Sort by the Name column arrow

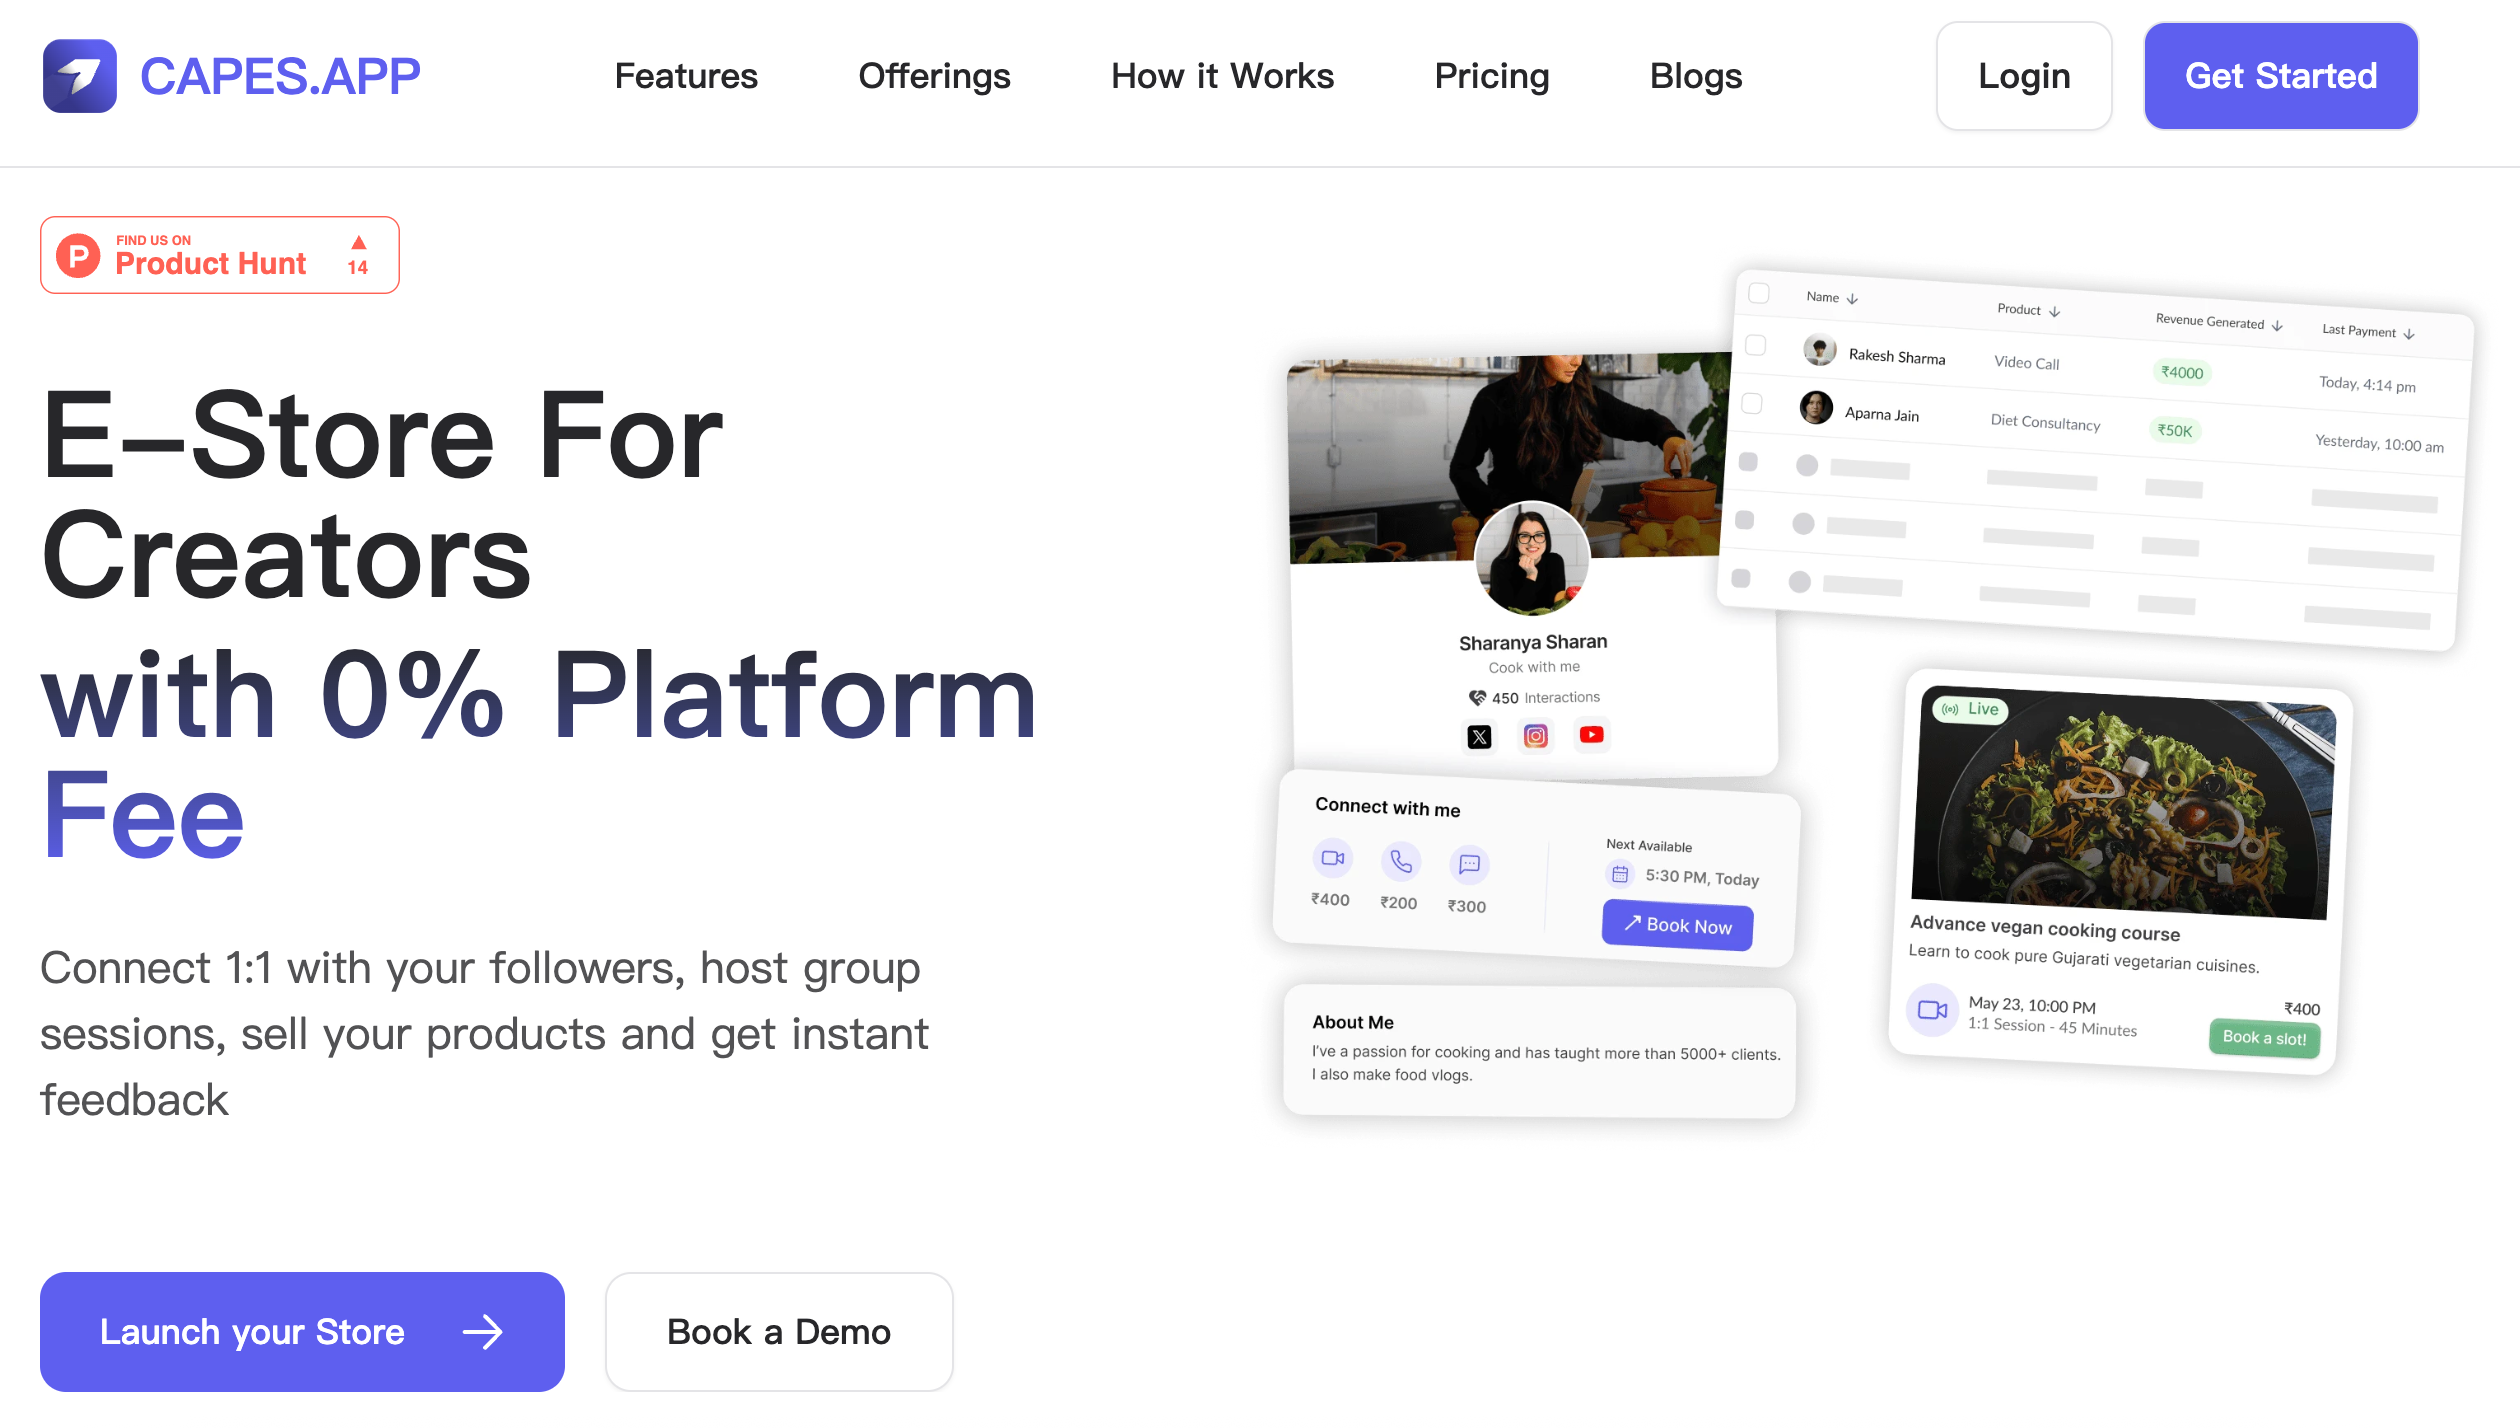pyautogui.click(x=1852, y=299)
